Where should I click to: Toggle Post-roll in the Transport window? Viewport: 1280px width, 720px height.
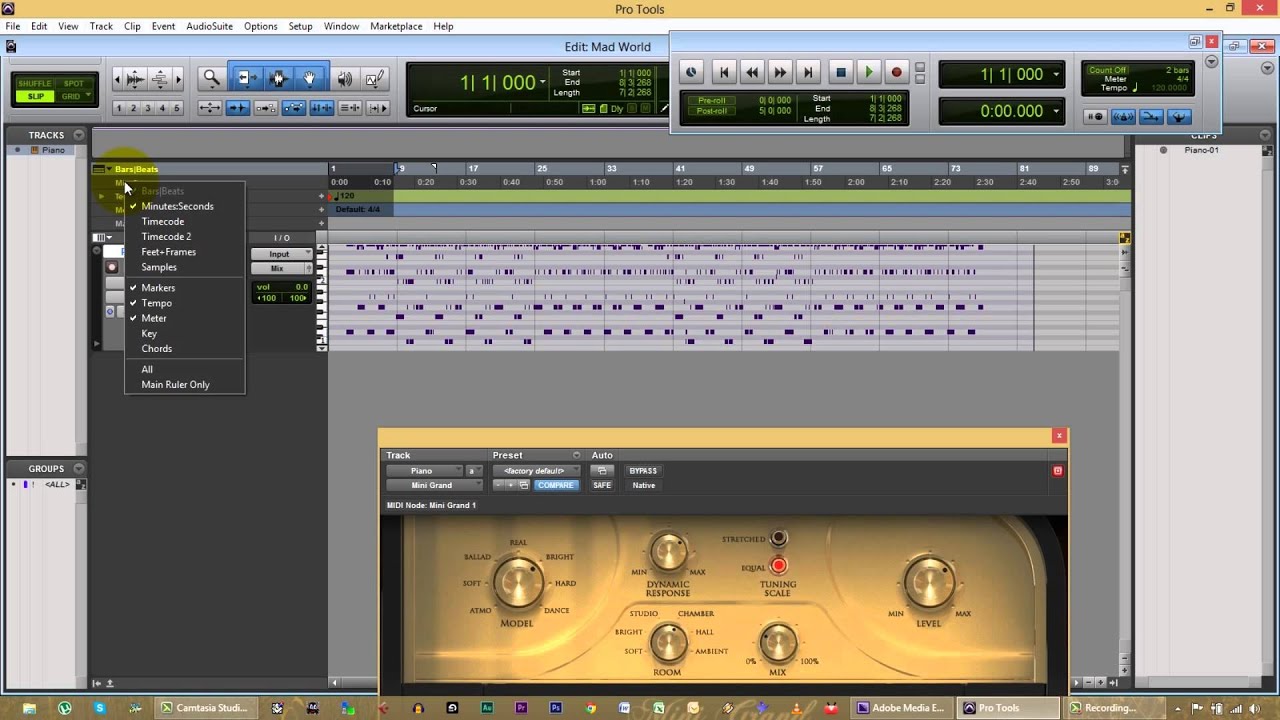712,111
